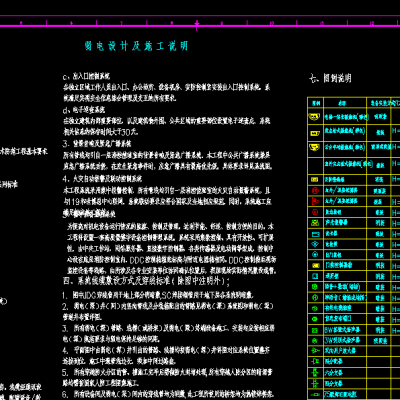Select the first yellow camera symbol in legend
The height and width of the screenshot is (400, 400).
pos(315,117)
